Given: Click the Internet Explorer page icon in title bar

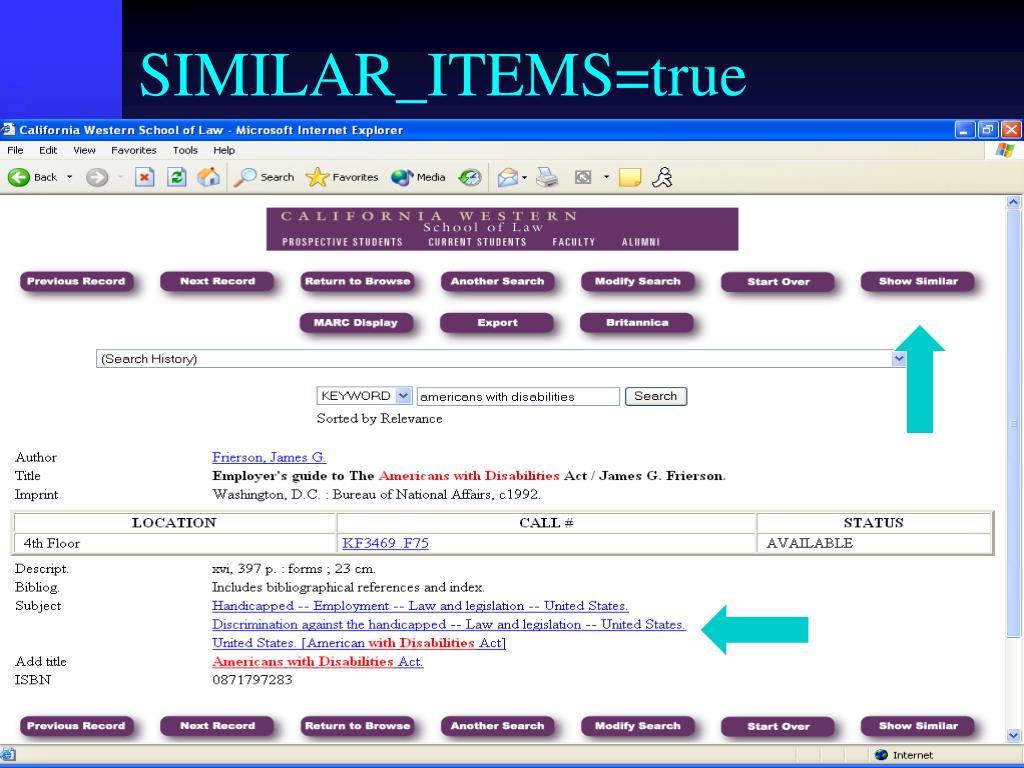Looking at the screenshot, I should tap(7, 129).
